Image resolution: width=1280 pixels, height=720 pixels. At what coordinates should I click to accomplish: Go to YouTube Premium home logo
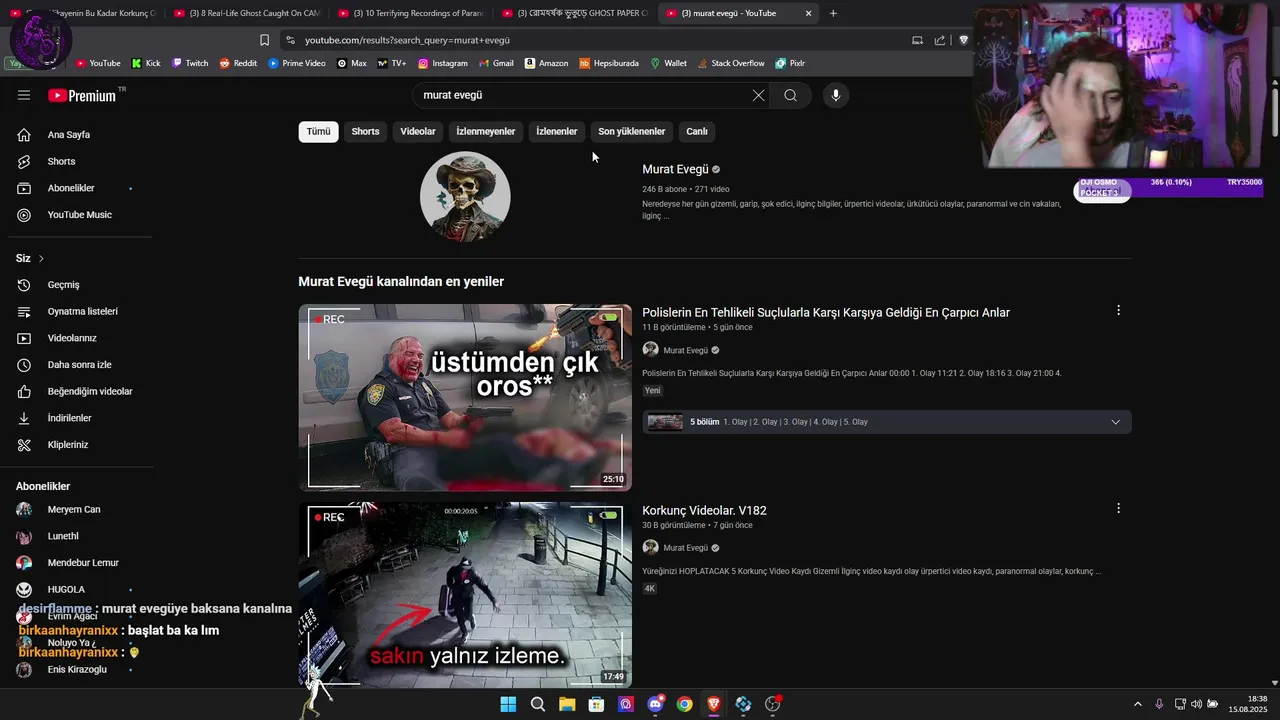(82, 95)
